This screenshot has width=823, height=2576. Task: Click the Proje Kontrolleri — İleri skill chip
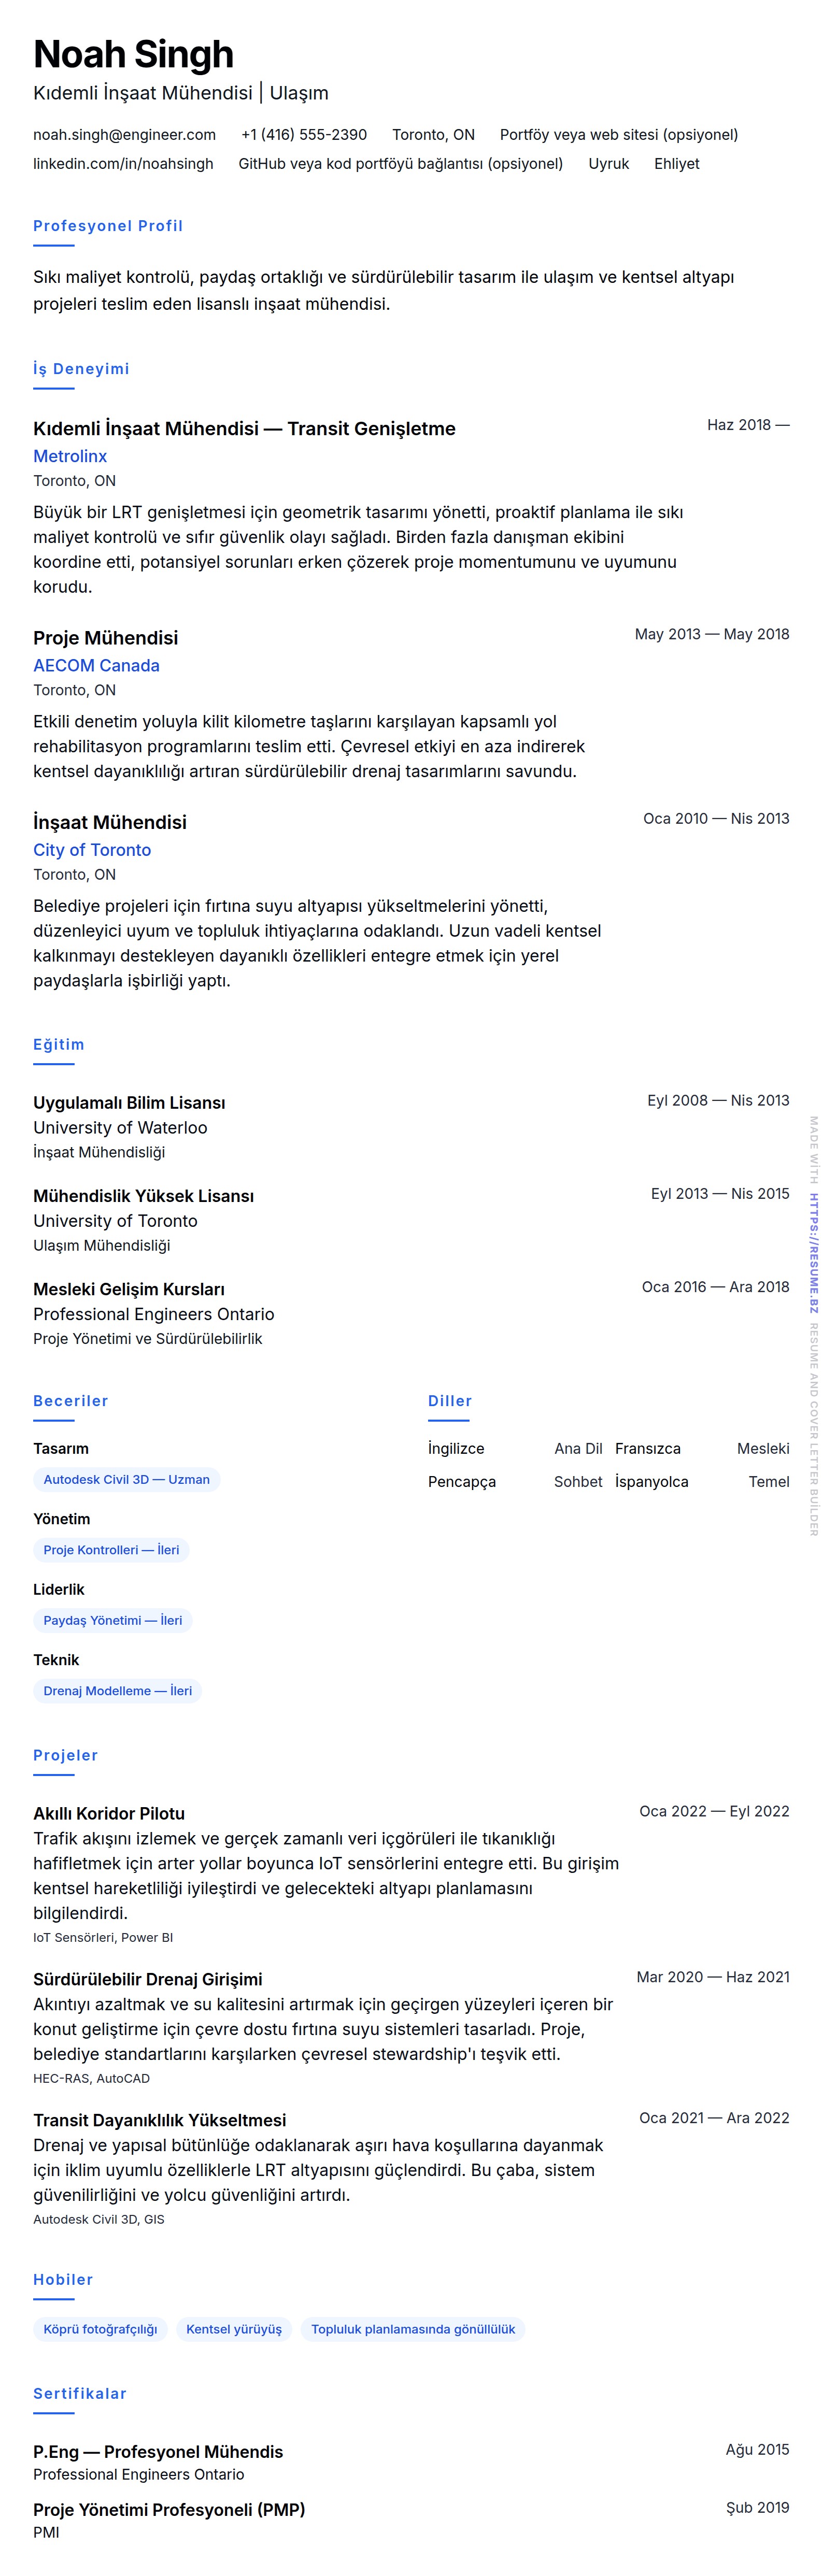tap(111, 1550)
